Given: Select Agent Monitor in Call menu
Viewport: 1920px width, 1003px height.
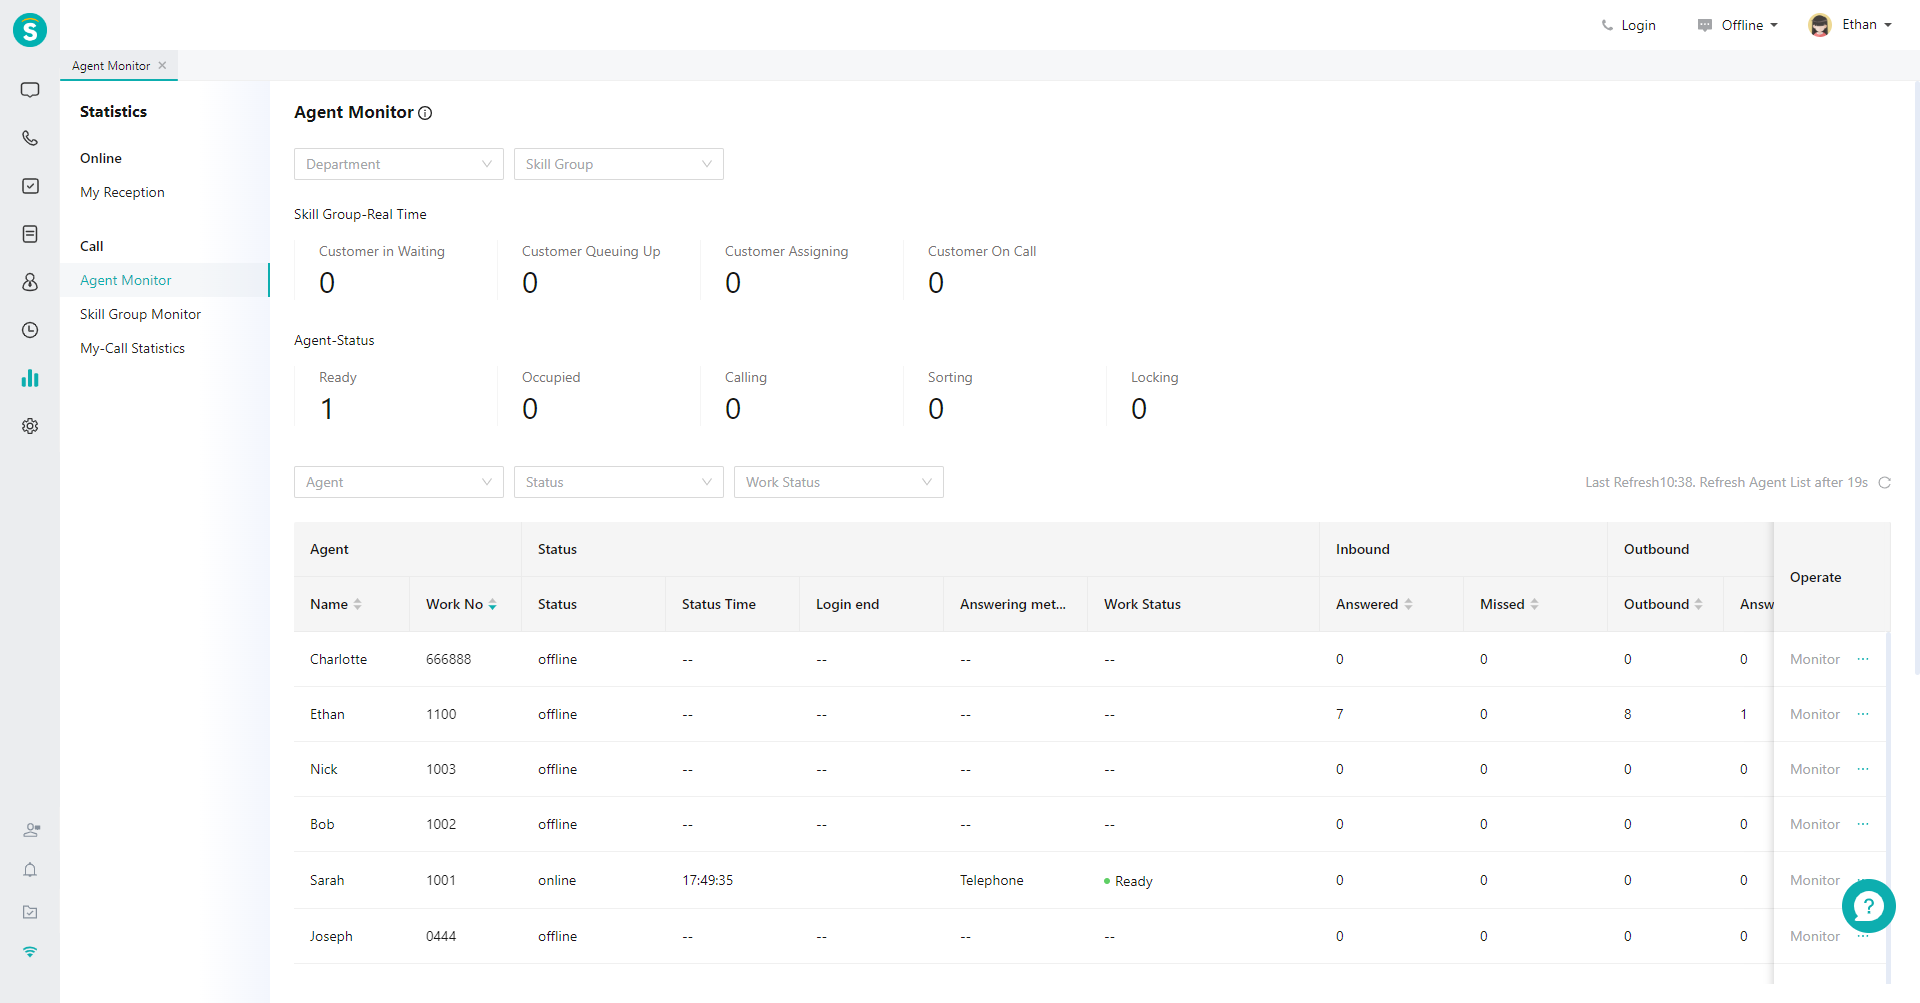Looking at the screenshot, I should [126, 280].
